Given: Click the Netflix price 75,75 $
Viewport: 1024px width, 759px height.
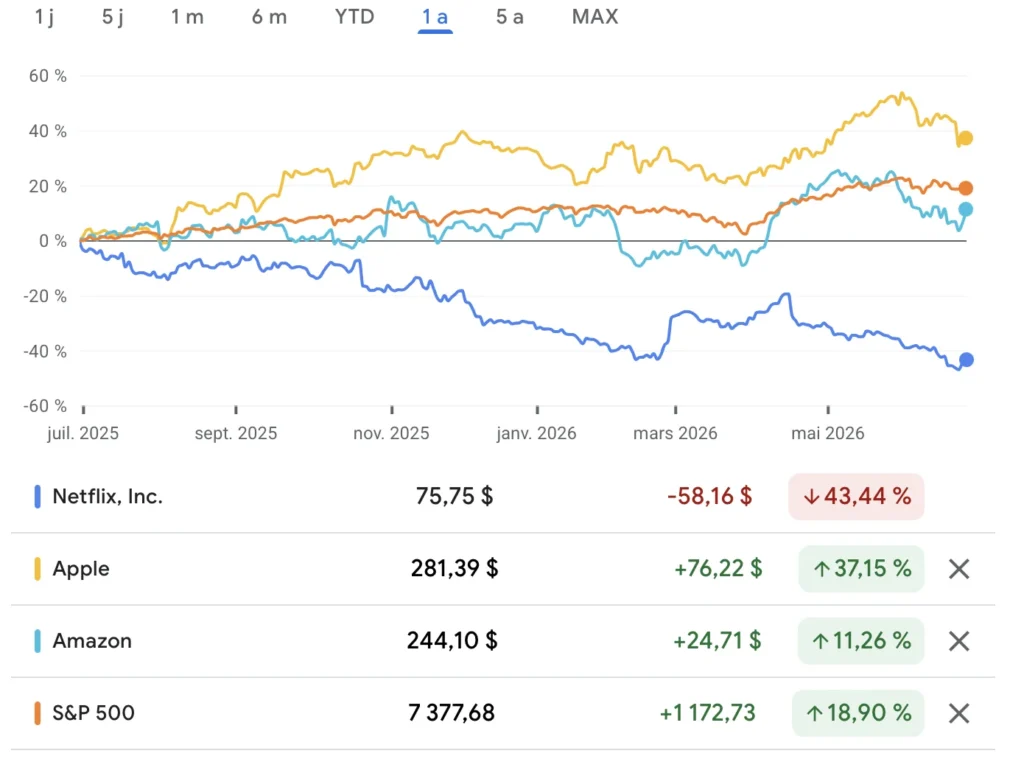Looking at the screenshot, I should pyautogui.click(x=455, y=496).
